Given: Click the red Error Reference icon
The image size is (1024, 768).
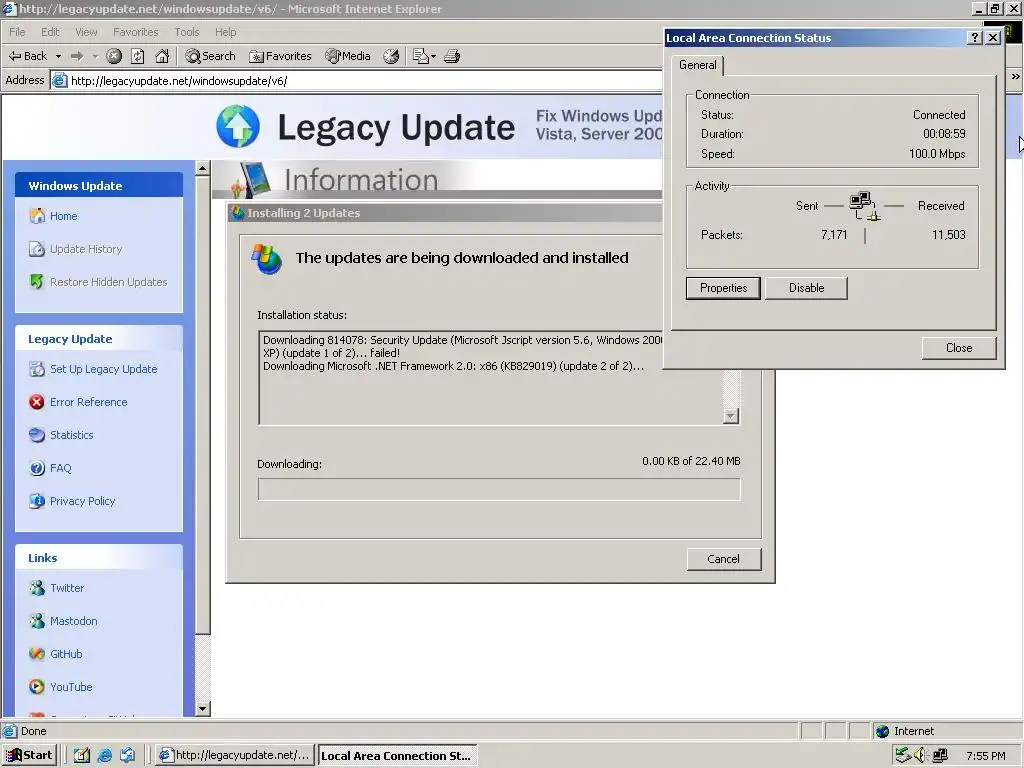Looking at the screenshot, I should (37, 402).
